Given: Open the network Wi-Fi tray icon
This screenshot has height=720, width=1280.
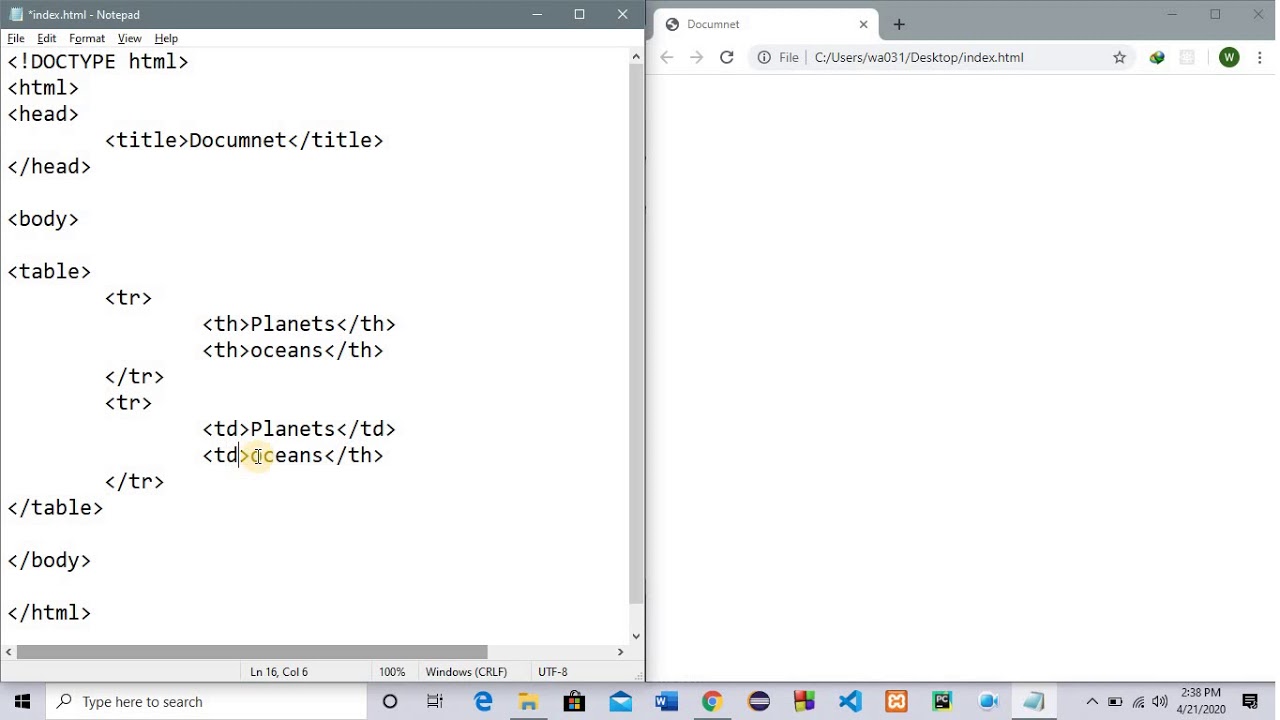Looking at the screenshot, I should click(x=1138, y=702).
